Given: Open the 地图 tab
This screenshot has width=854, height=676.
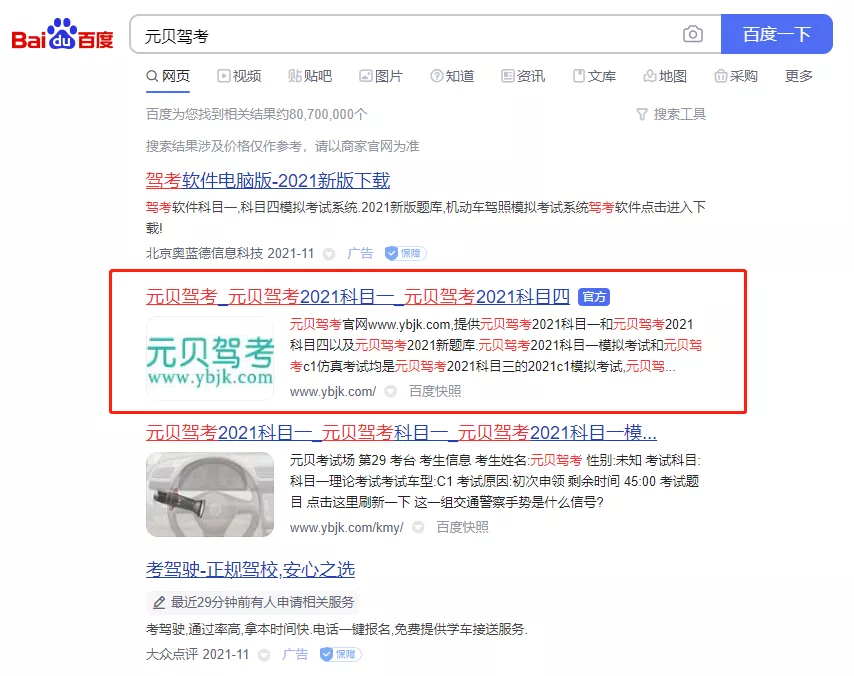Looking at the screenshot, I should [x=664, y=76].
